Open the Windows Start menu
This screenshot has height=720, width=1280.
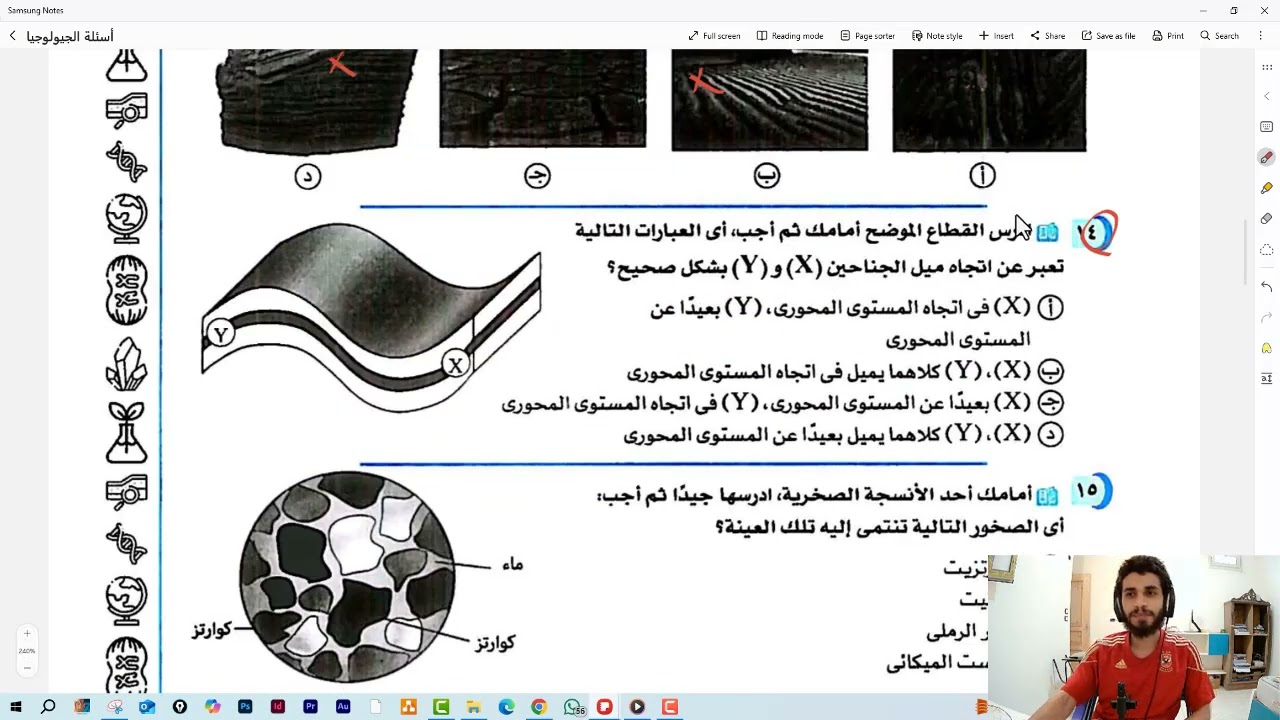(15, 707)
